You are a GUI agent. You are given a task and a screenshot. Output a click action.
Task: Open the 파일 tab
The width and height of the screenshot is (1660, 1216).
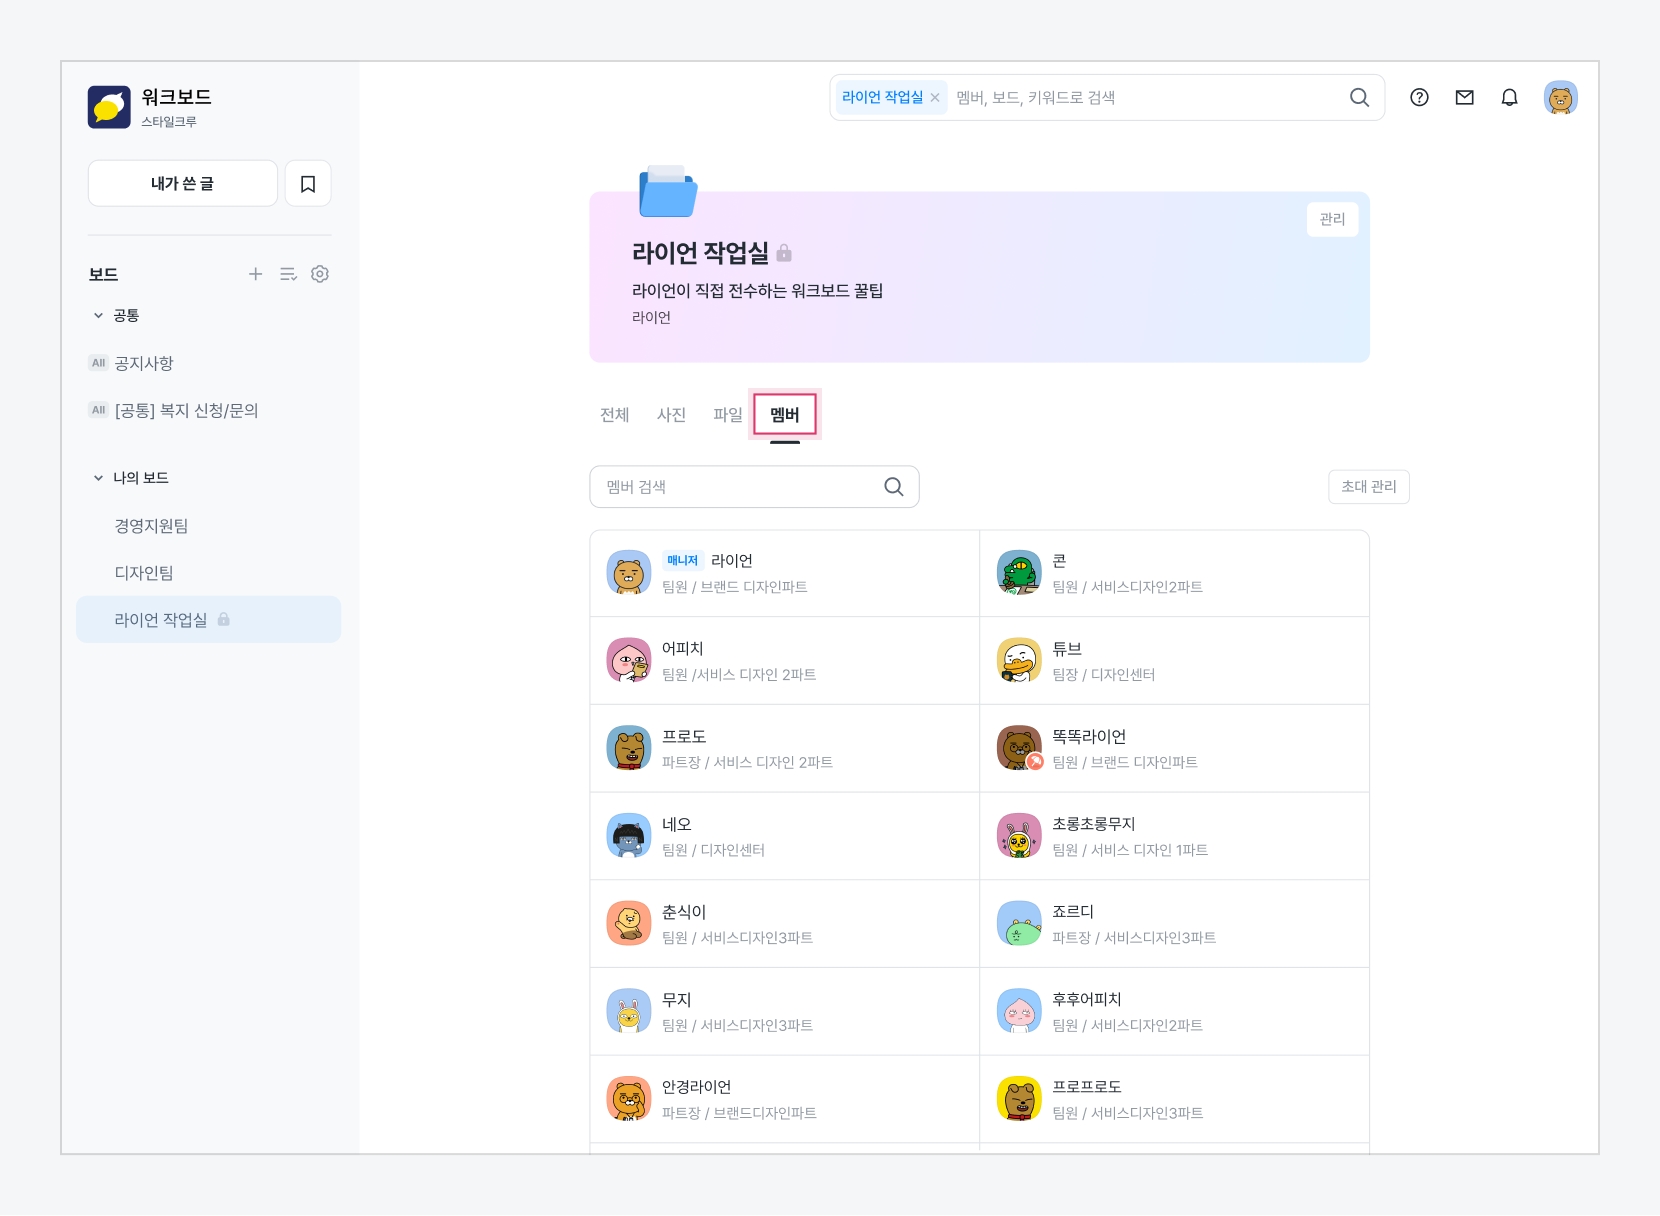(x=727, y=415)
